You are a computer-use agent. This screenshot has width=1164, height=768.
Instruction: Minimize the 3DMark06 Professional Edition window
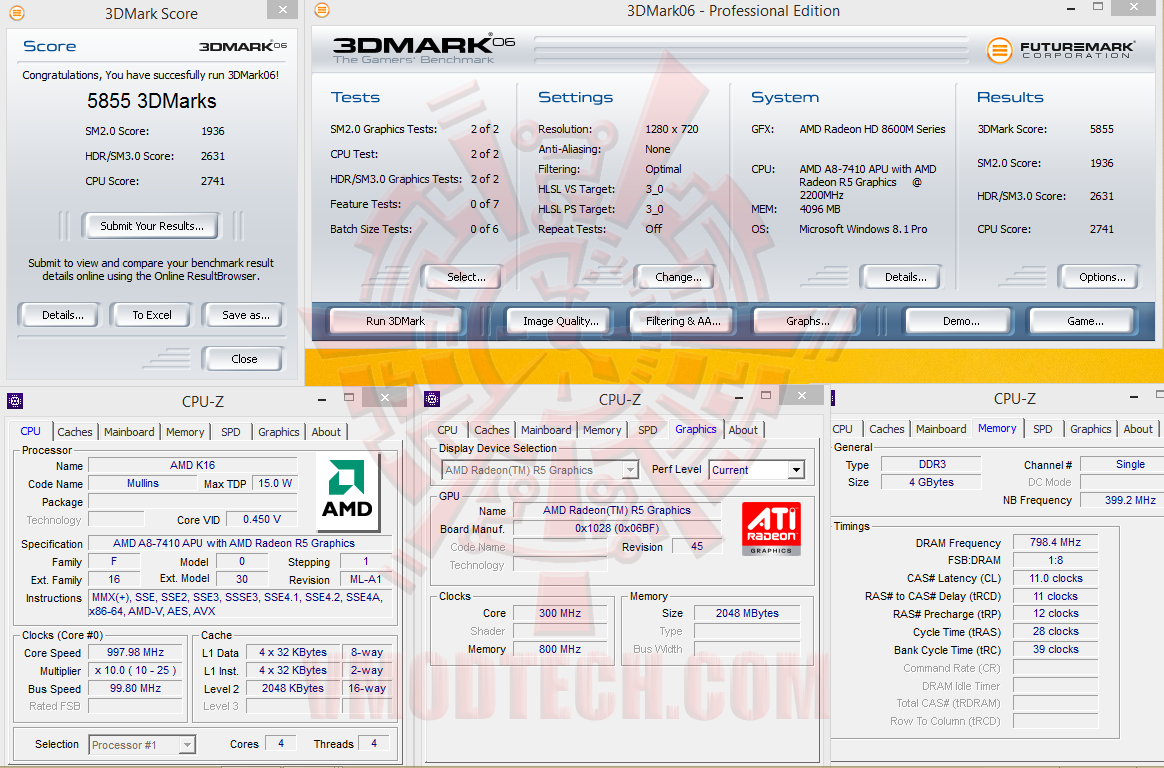point(1070,9)
